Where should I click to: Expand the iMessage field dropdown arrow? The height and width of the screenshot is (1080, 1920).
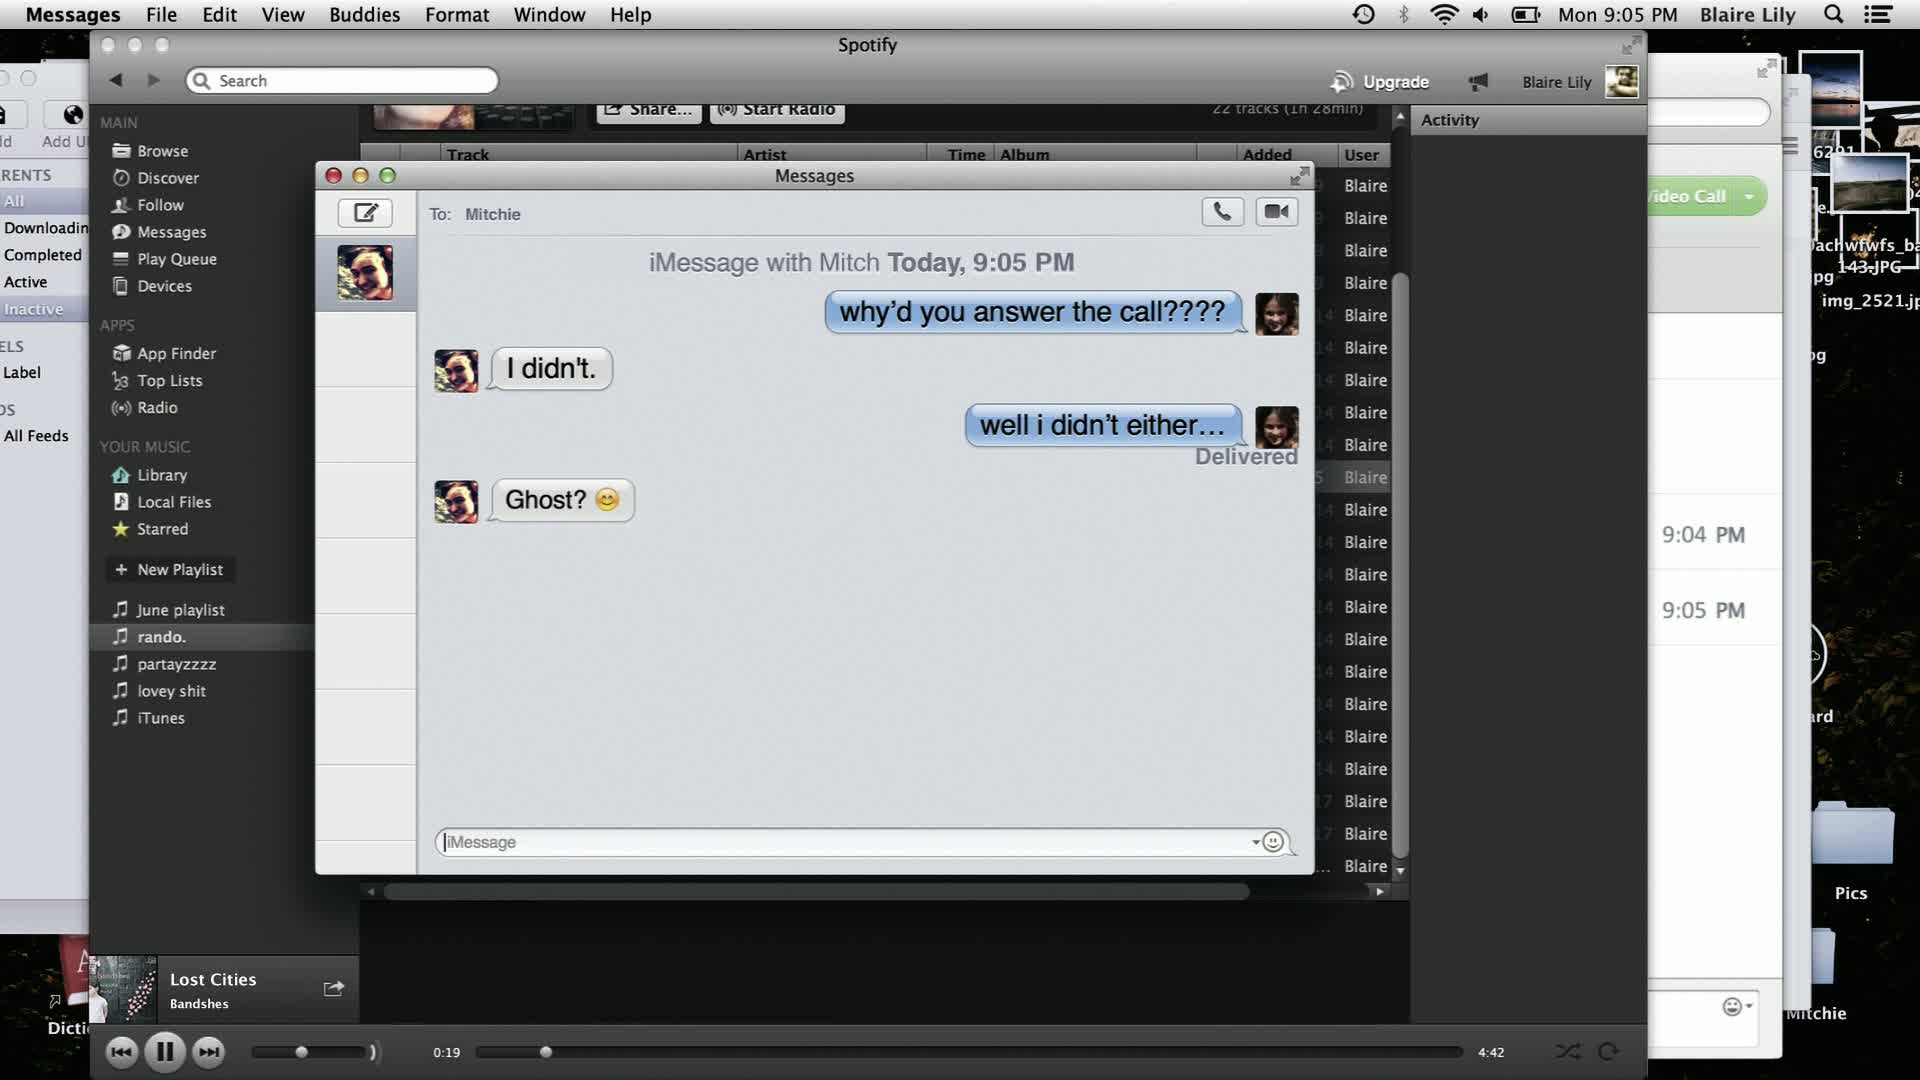[1256, 842]
